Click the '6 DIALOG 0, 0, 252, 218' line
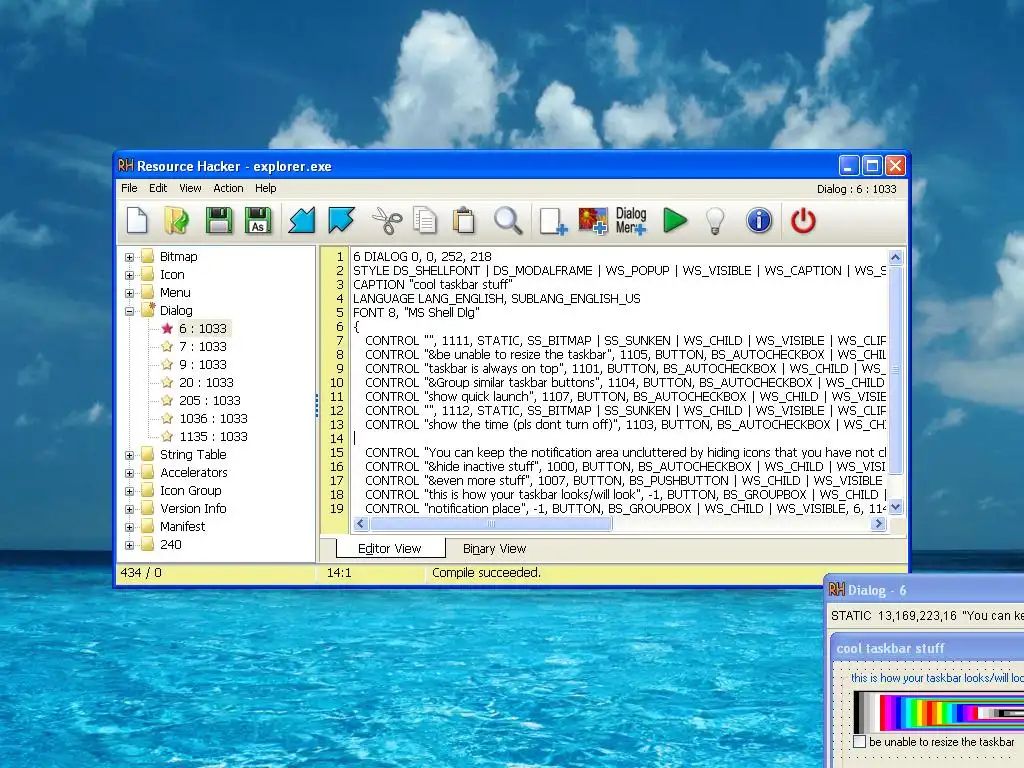The height and width of the screenshot is (768, 1024). click(422, 257)
